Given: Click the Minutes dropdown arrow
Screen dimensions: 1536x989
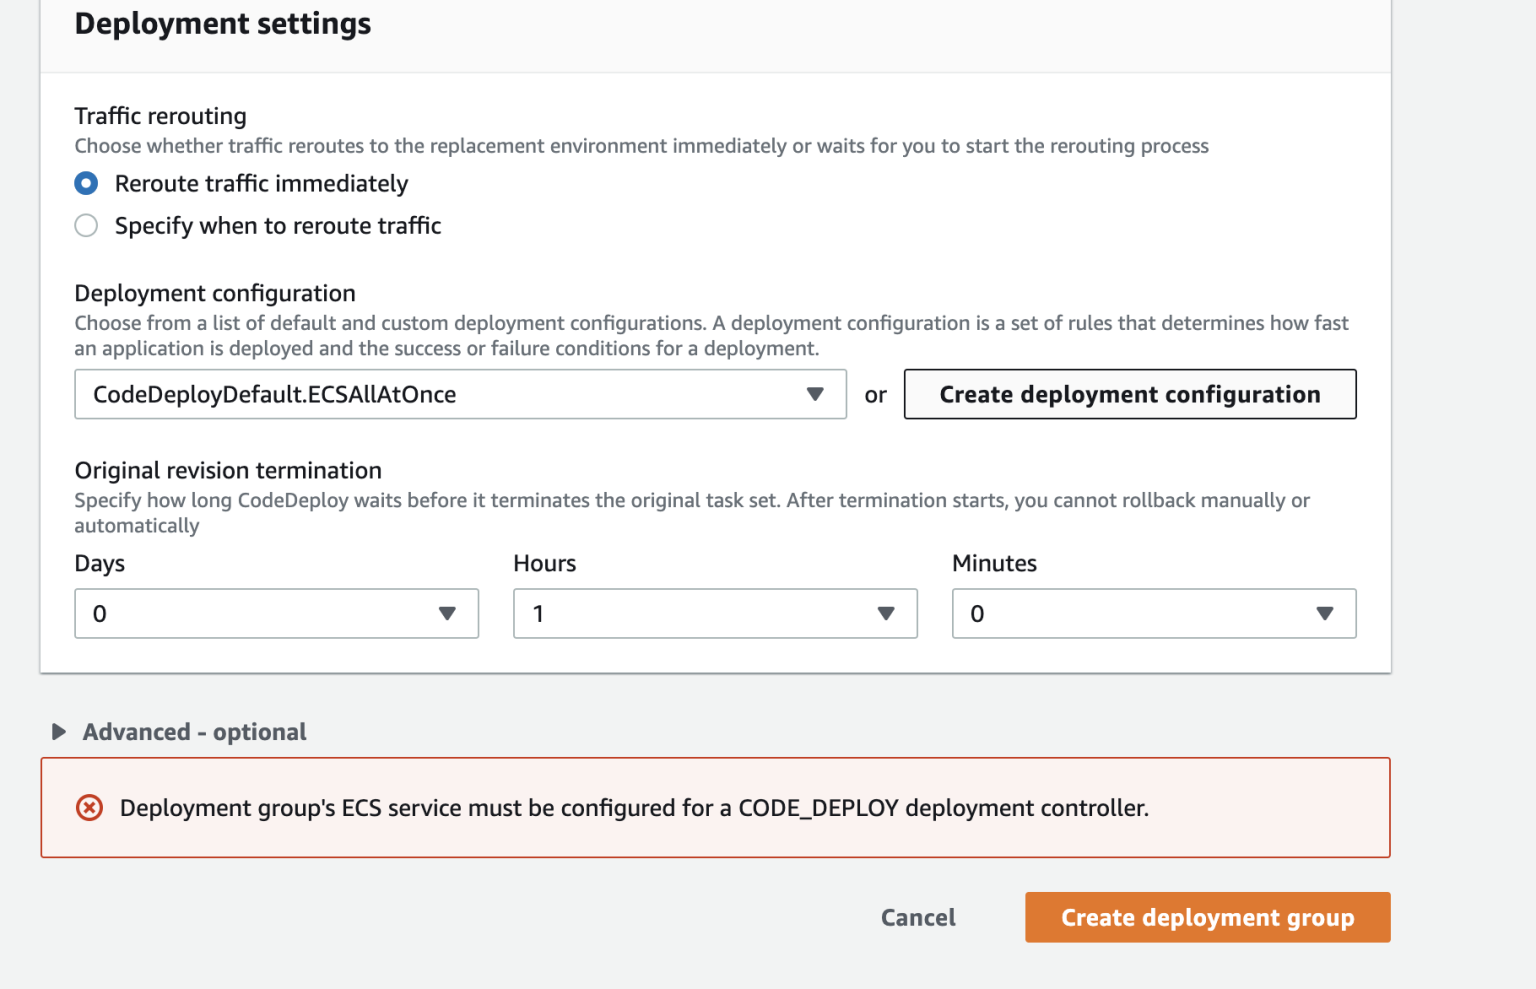Looking at the screenshot, I should 1325,613.
